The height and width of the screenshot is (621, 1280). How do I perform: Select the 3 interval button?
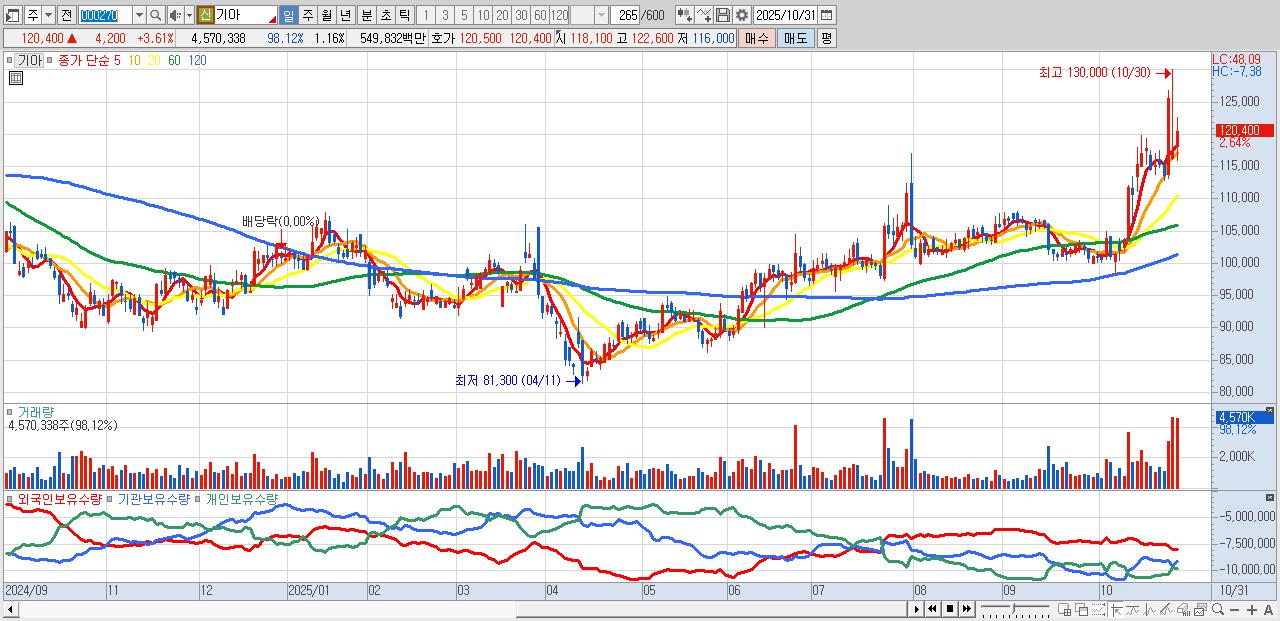[x=445, y=15]
